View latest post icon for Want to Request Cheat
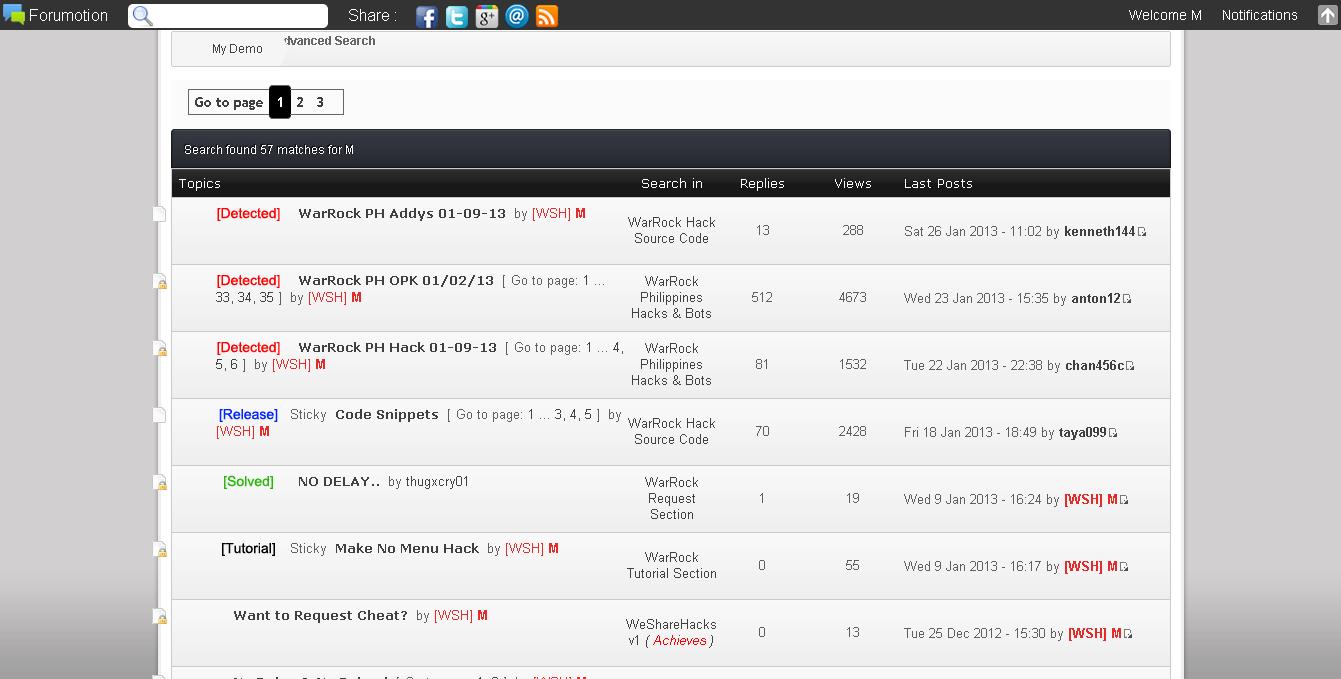 pos(1129,634)
